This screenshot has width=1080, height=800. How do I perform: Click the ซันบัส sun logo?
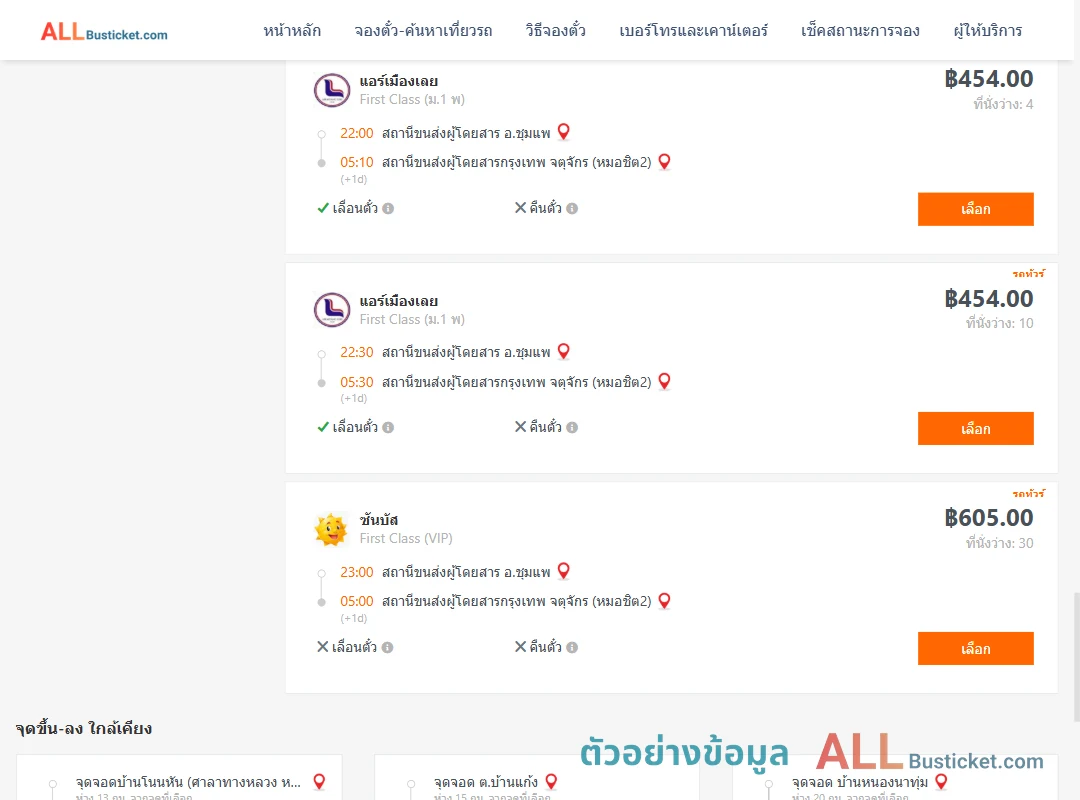[x=331, y=529]
